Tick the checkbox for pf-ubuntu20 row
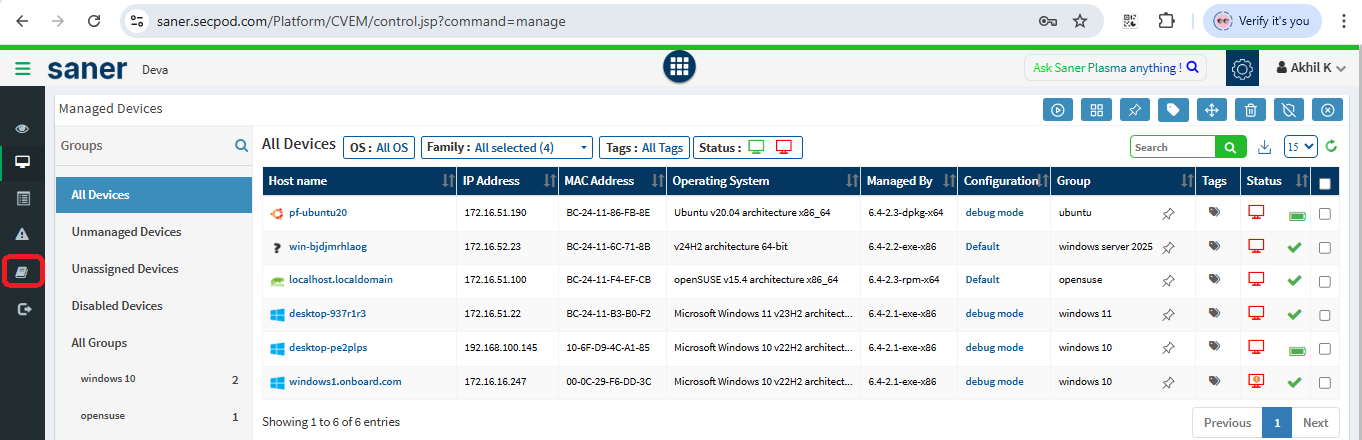The image size is (1362, 440). [x=1325, y=213]
